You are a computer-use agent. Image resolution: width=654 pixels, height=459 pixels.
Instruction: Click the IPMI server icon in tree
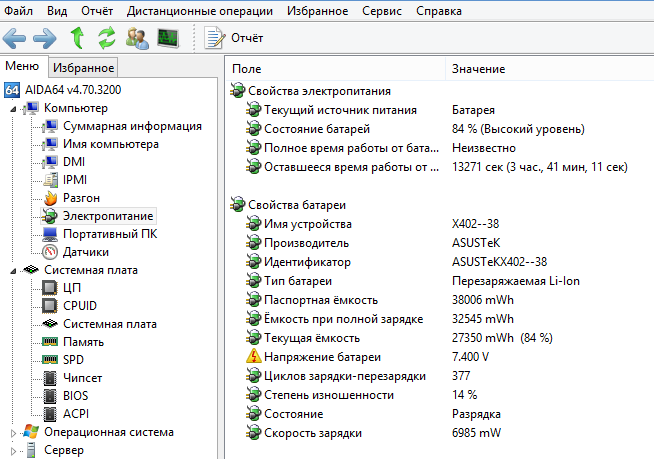coord(50,180)
